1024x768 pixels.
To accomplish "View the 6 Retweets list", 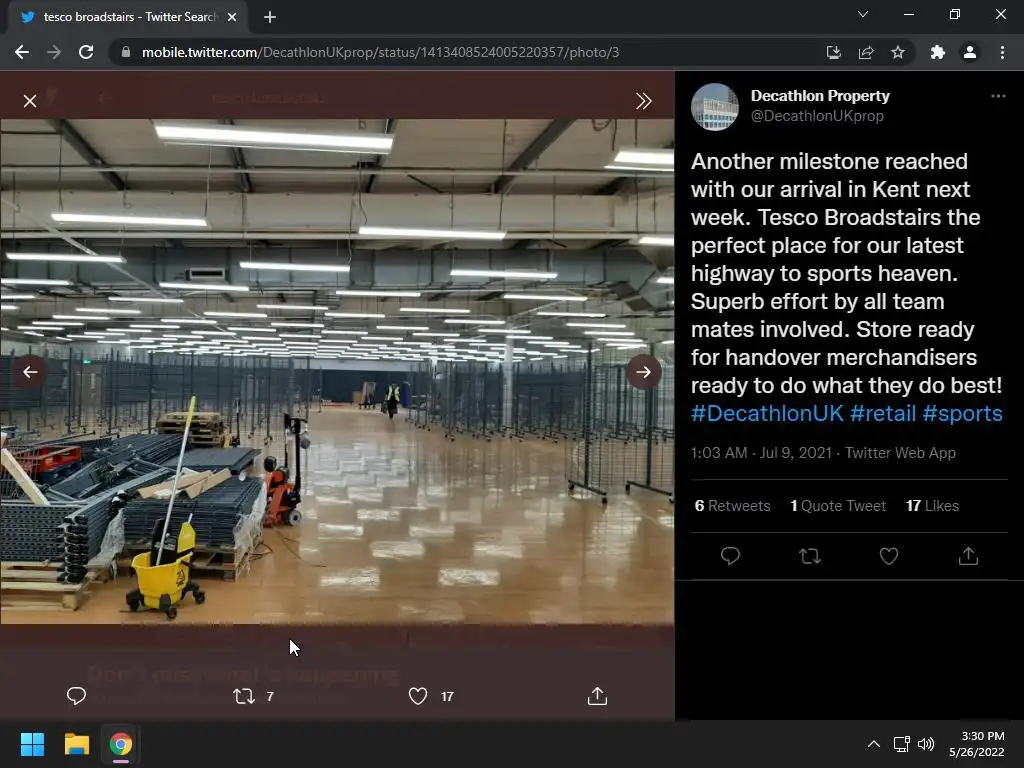I will coord(732,505).
